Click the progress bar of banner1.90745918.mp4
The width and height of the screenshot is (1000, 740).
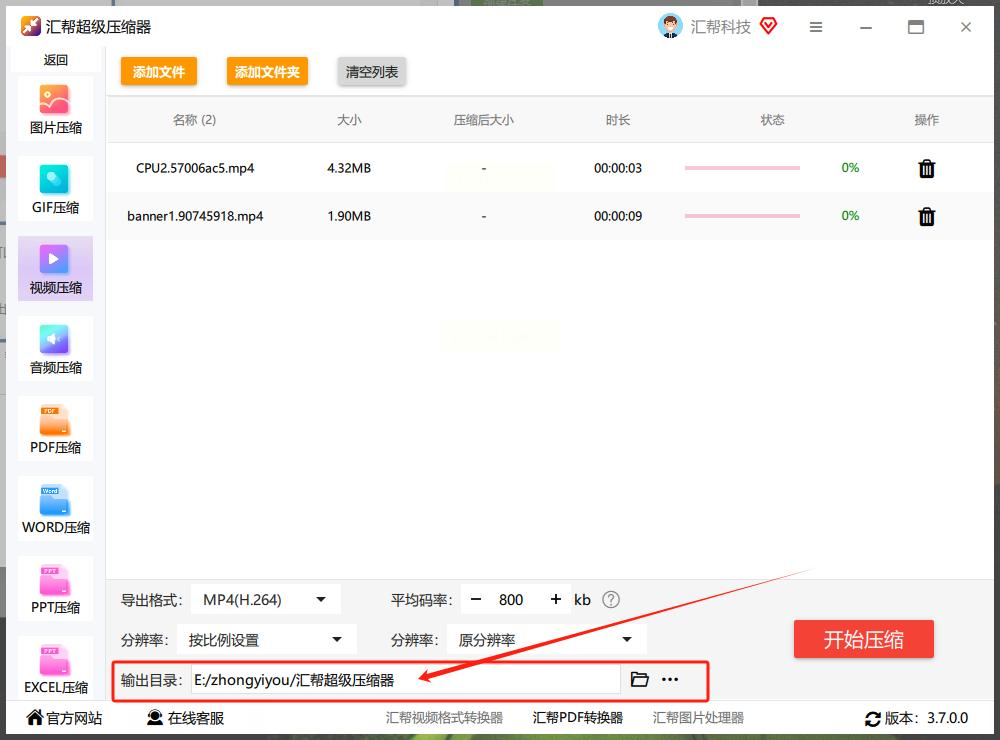[742, 216]
